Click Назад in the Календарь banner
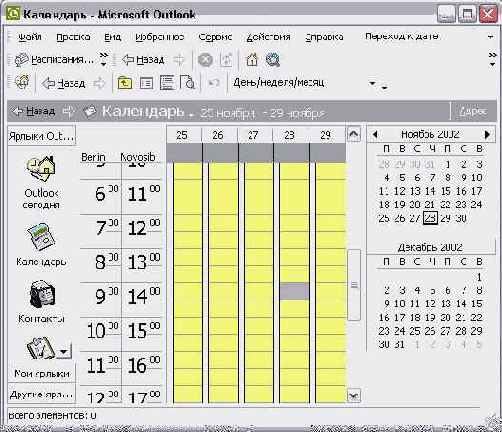This screenshot has height=432, width=502. click(x=34, y=111)
